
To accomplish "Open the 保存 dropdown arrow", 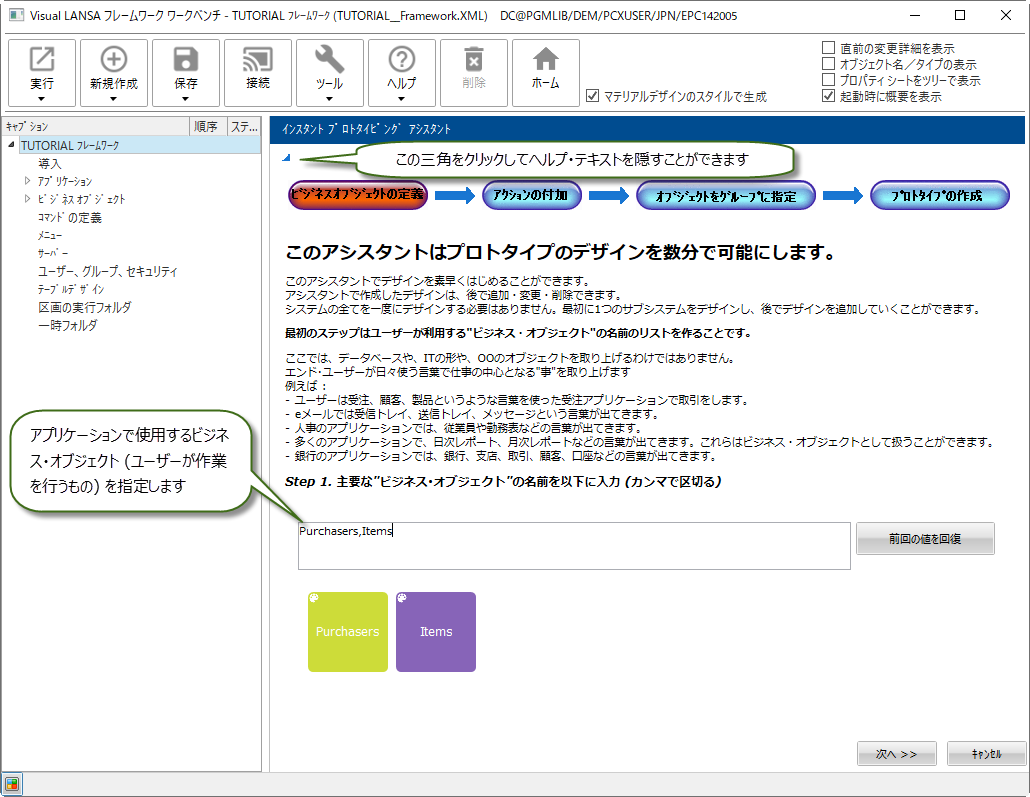I will (186, 99).
